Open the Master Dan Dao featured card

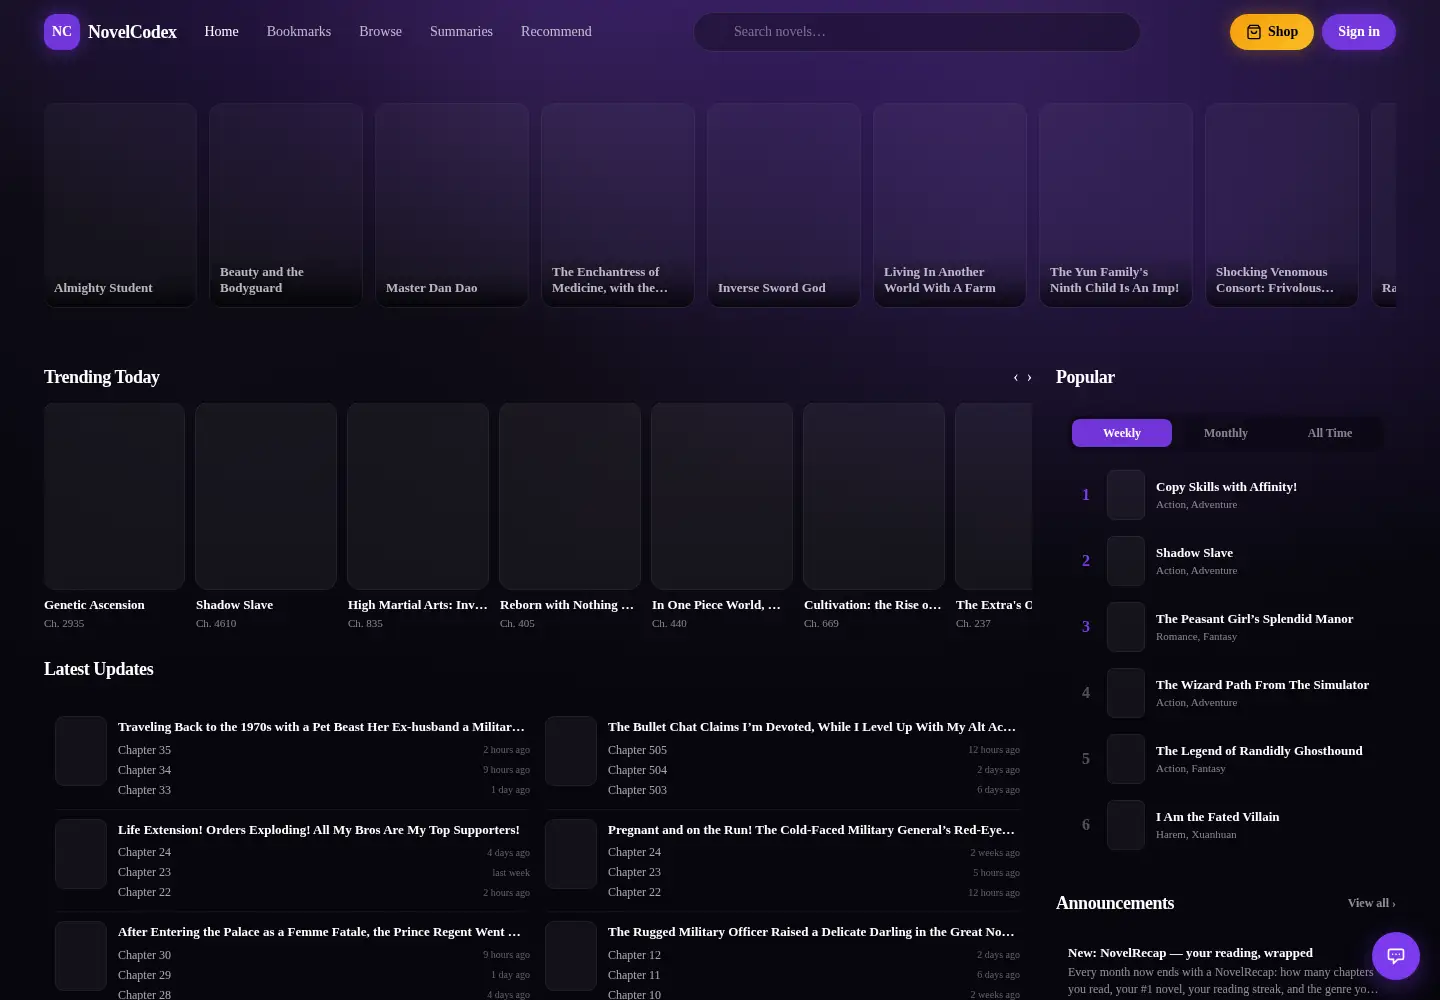coord(452,205)
